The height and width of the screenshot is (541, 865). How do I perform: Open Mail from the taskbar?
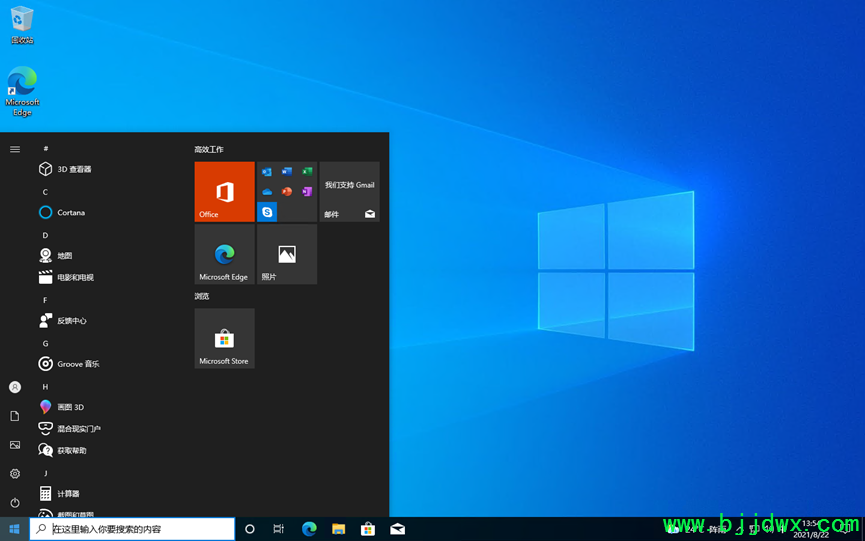click(x=397, y=529)
